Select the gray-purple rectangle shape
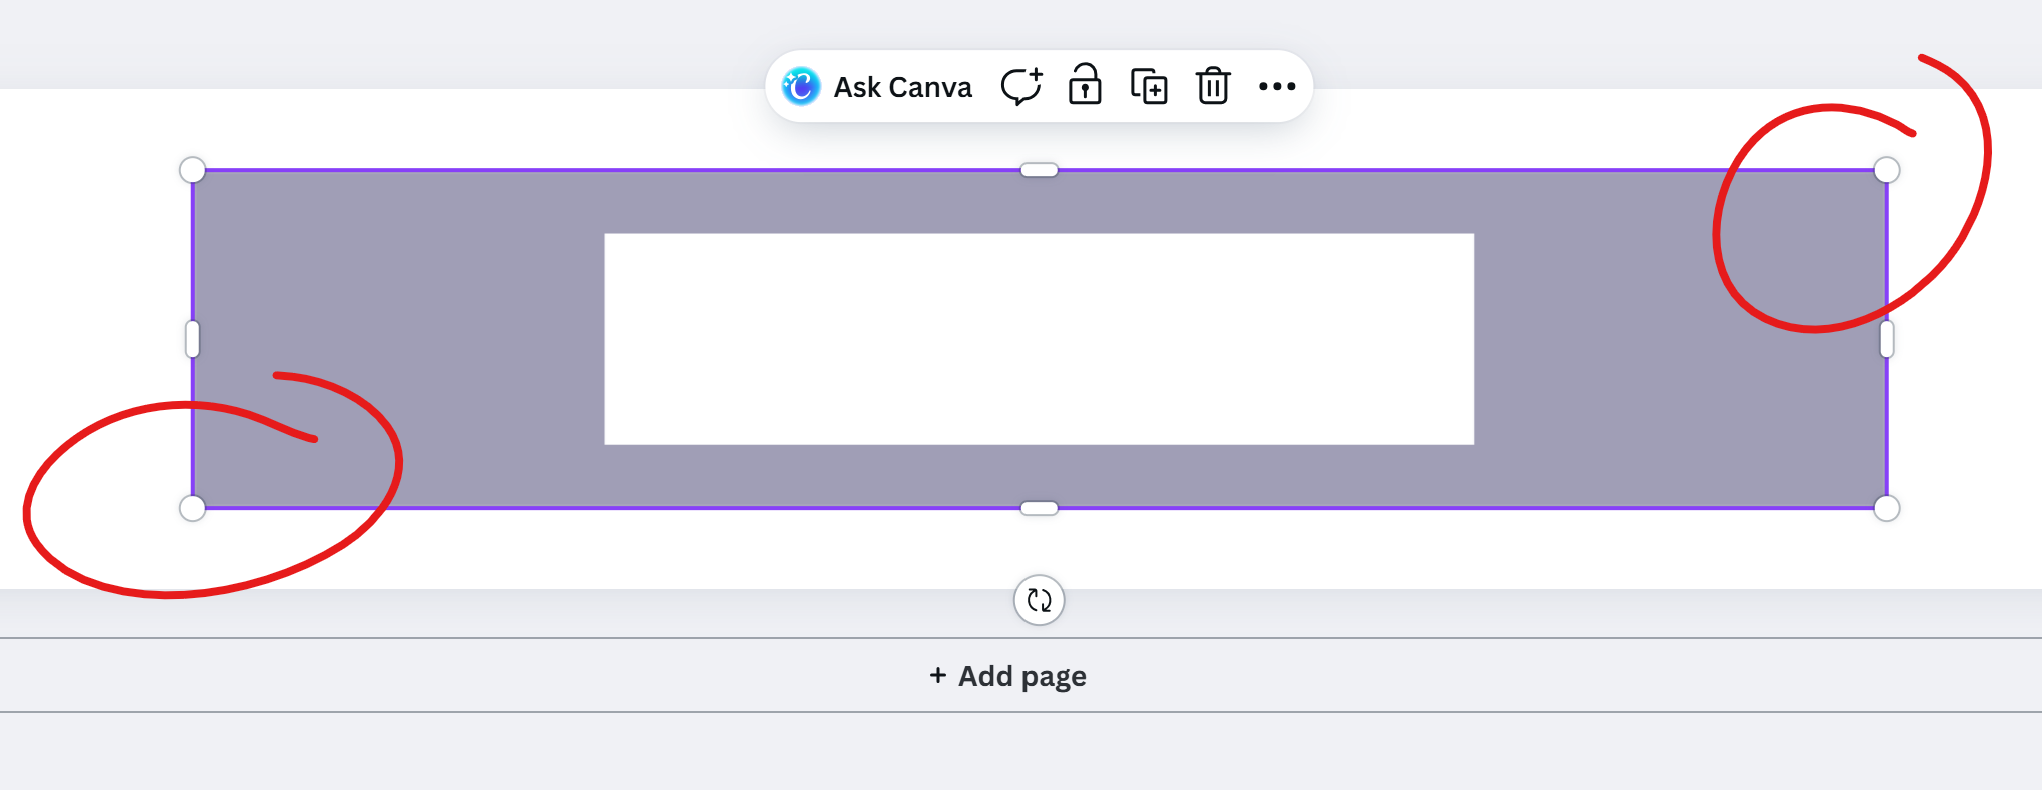This screenshot has width=2042, height=790. coord(400,300)
